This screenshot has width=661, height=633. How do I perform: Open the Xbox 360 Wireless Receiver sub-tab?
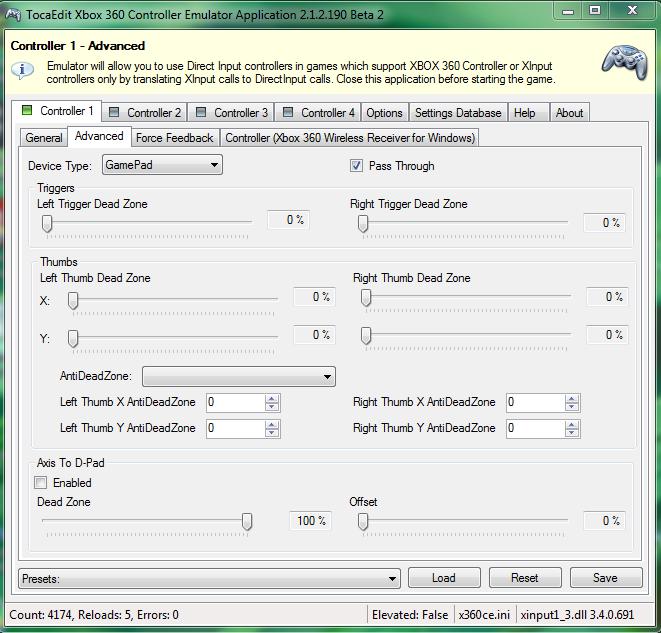[x=350, y=138]
